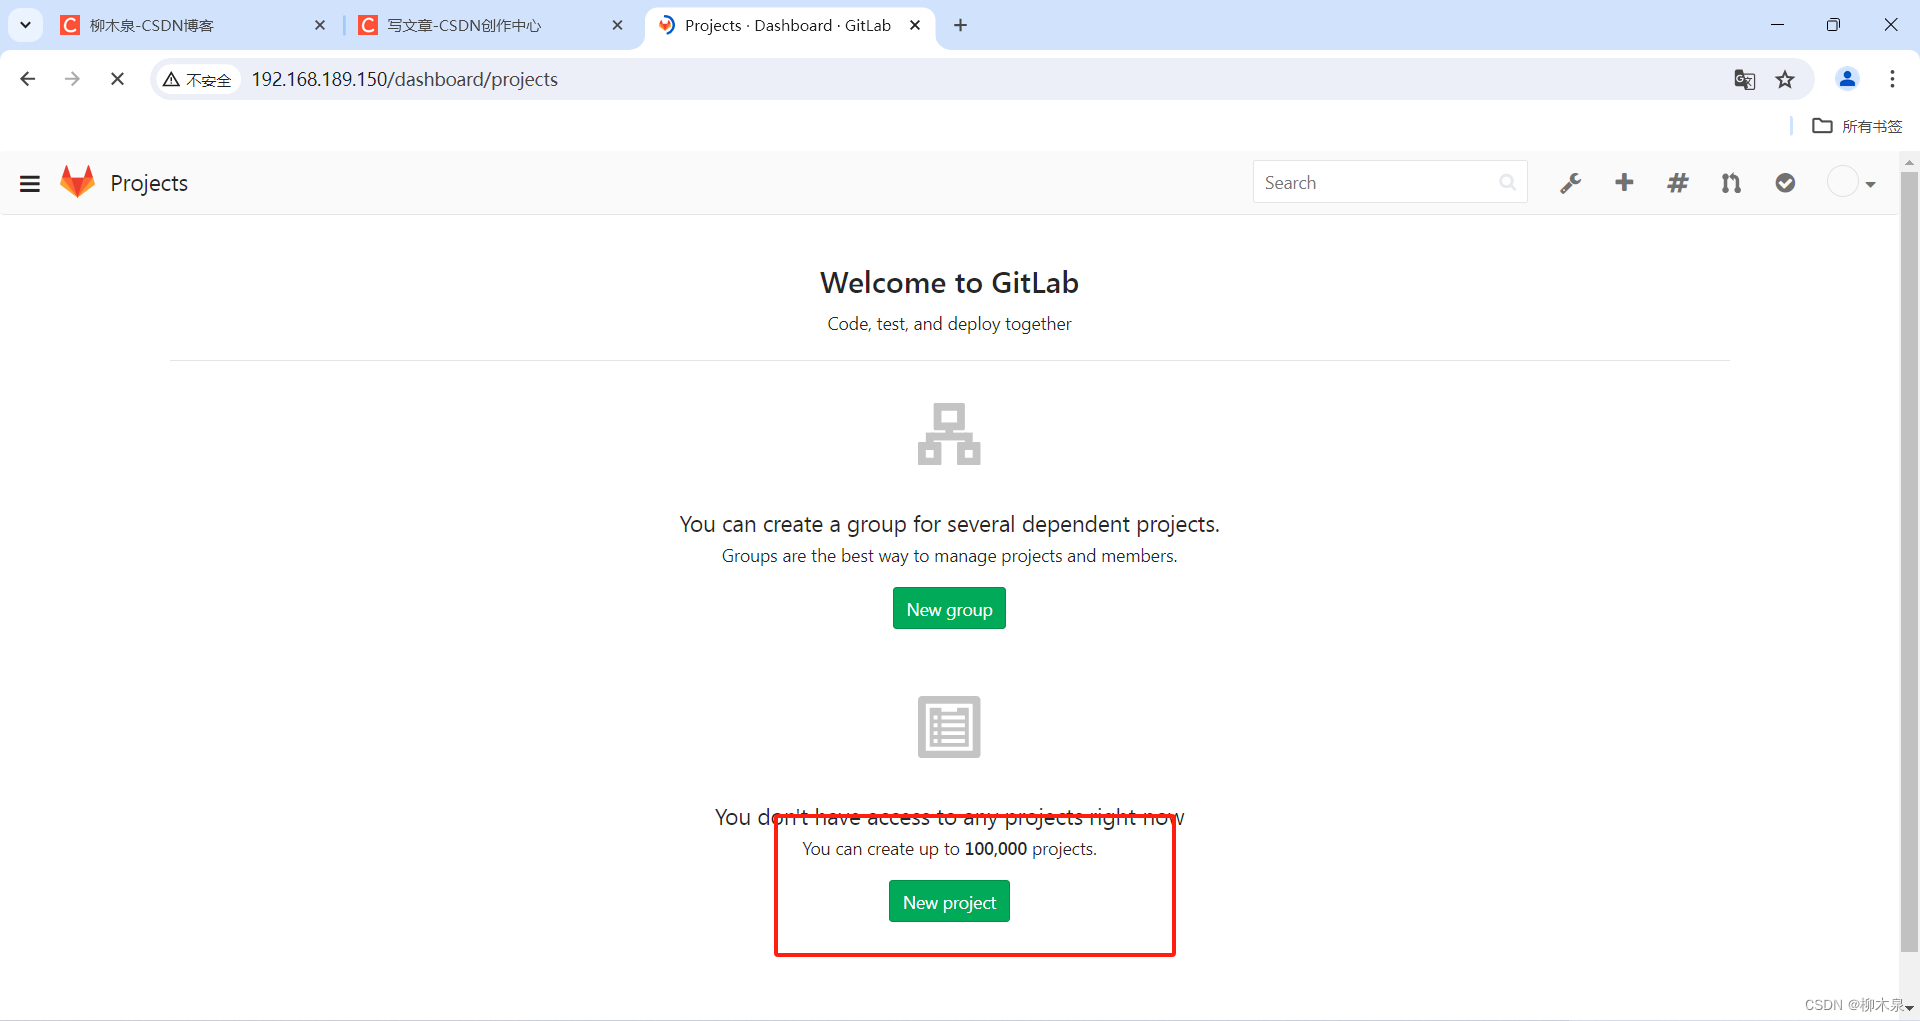Bookmark this page with star icon

pos(1785,79)
